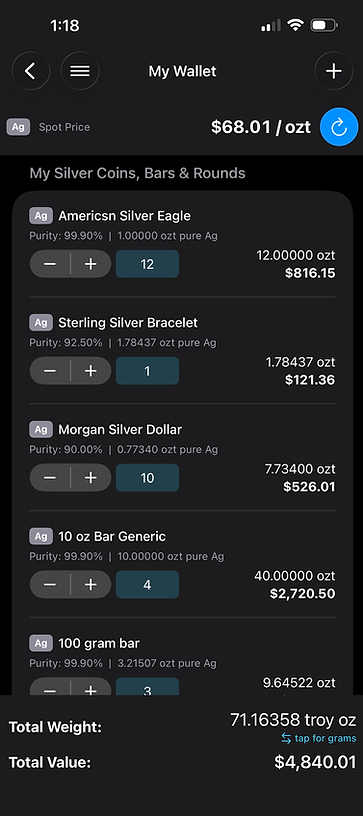This screenshot has width=363, height=816.
Task: Add a new item with plus icon
Action: pyautogui.click(x=333, y=71)
